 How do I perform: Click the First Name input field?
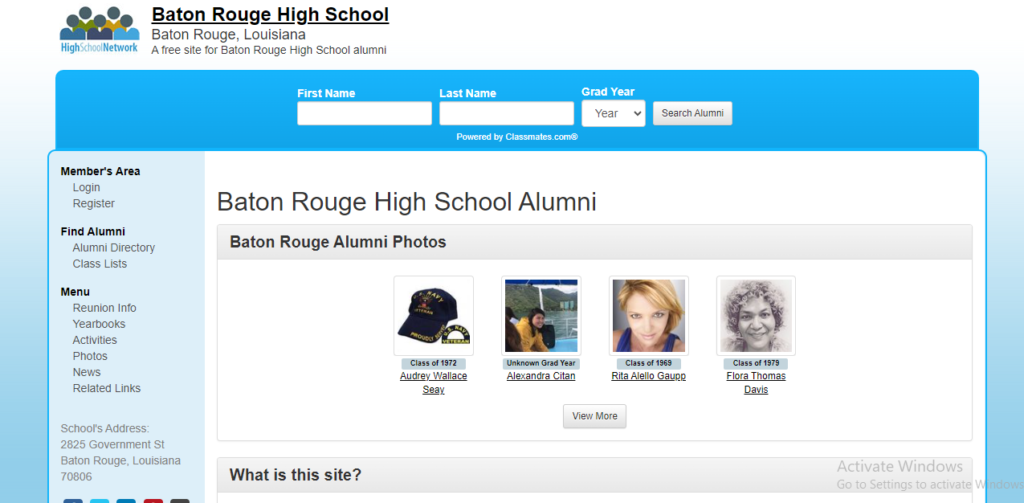click(x=364, y=114)
